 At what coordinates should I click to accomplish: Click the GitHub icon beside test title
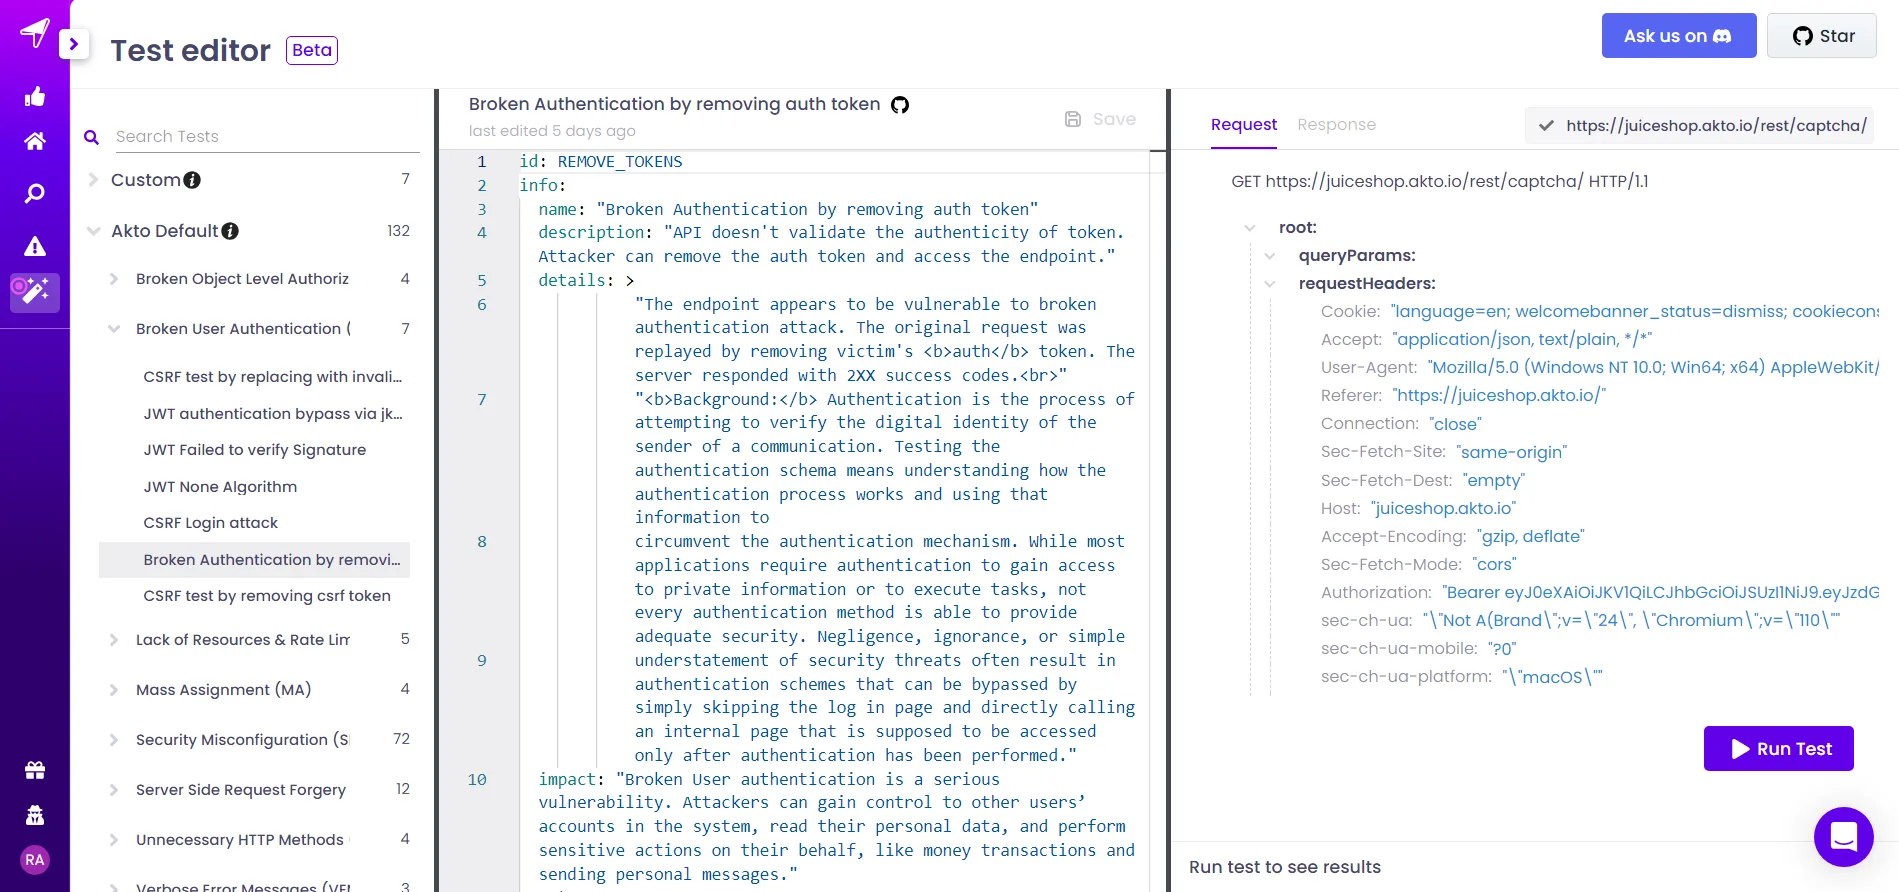[900, 105]
